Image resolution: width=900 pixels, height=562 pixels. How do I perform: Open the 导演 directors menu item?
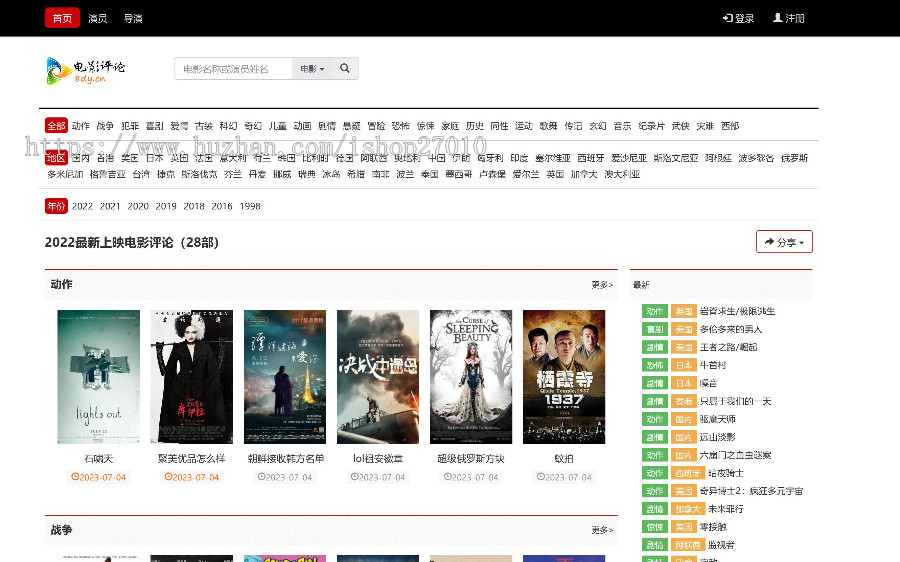[x=133, y=18]
